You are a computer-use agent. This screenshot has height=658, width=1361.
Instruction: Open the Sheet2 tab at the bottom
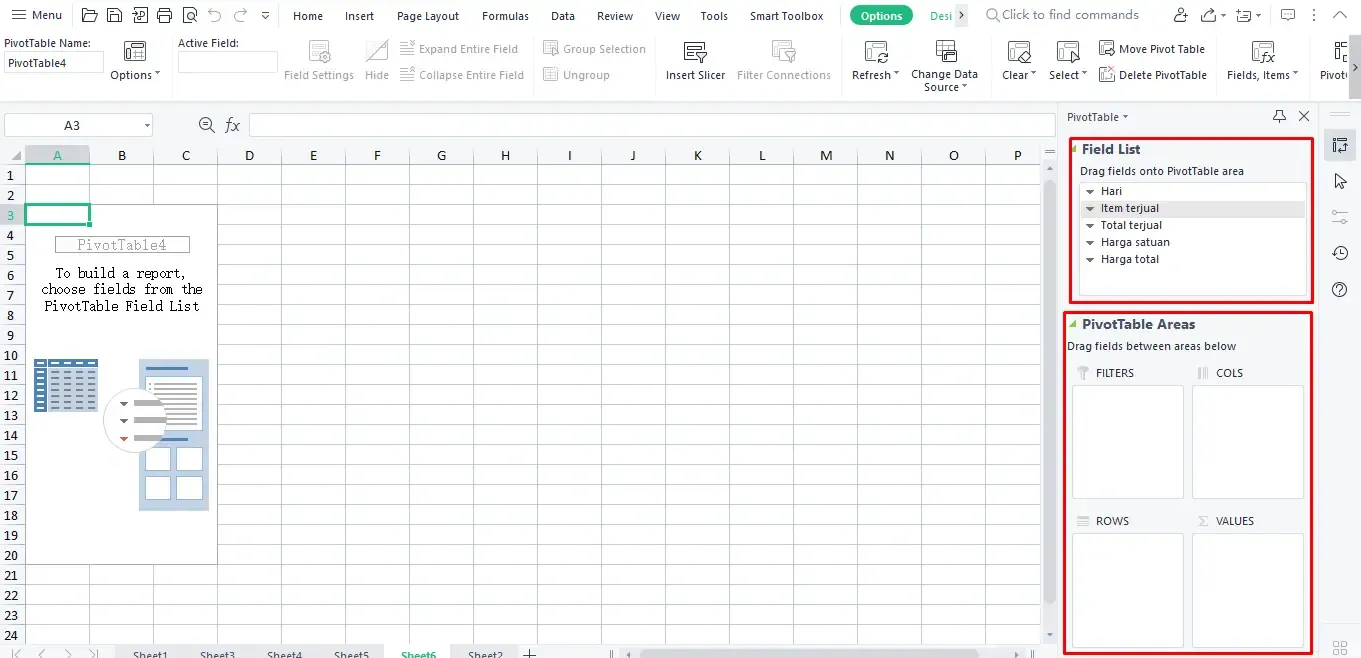pos(484,652)
